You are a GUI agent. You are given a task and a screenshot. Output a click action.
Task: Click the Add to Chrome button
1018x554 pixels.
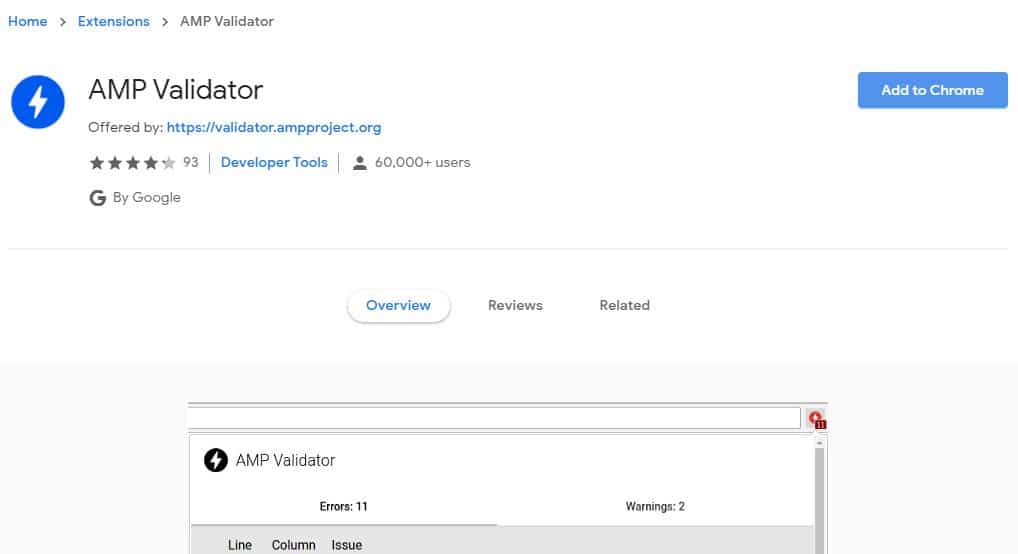coord(932,90)
